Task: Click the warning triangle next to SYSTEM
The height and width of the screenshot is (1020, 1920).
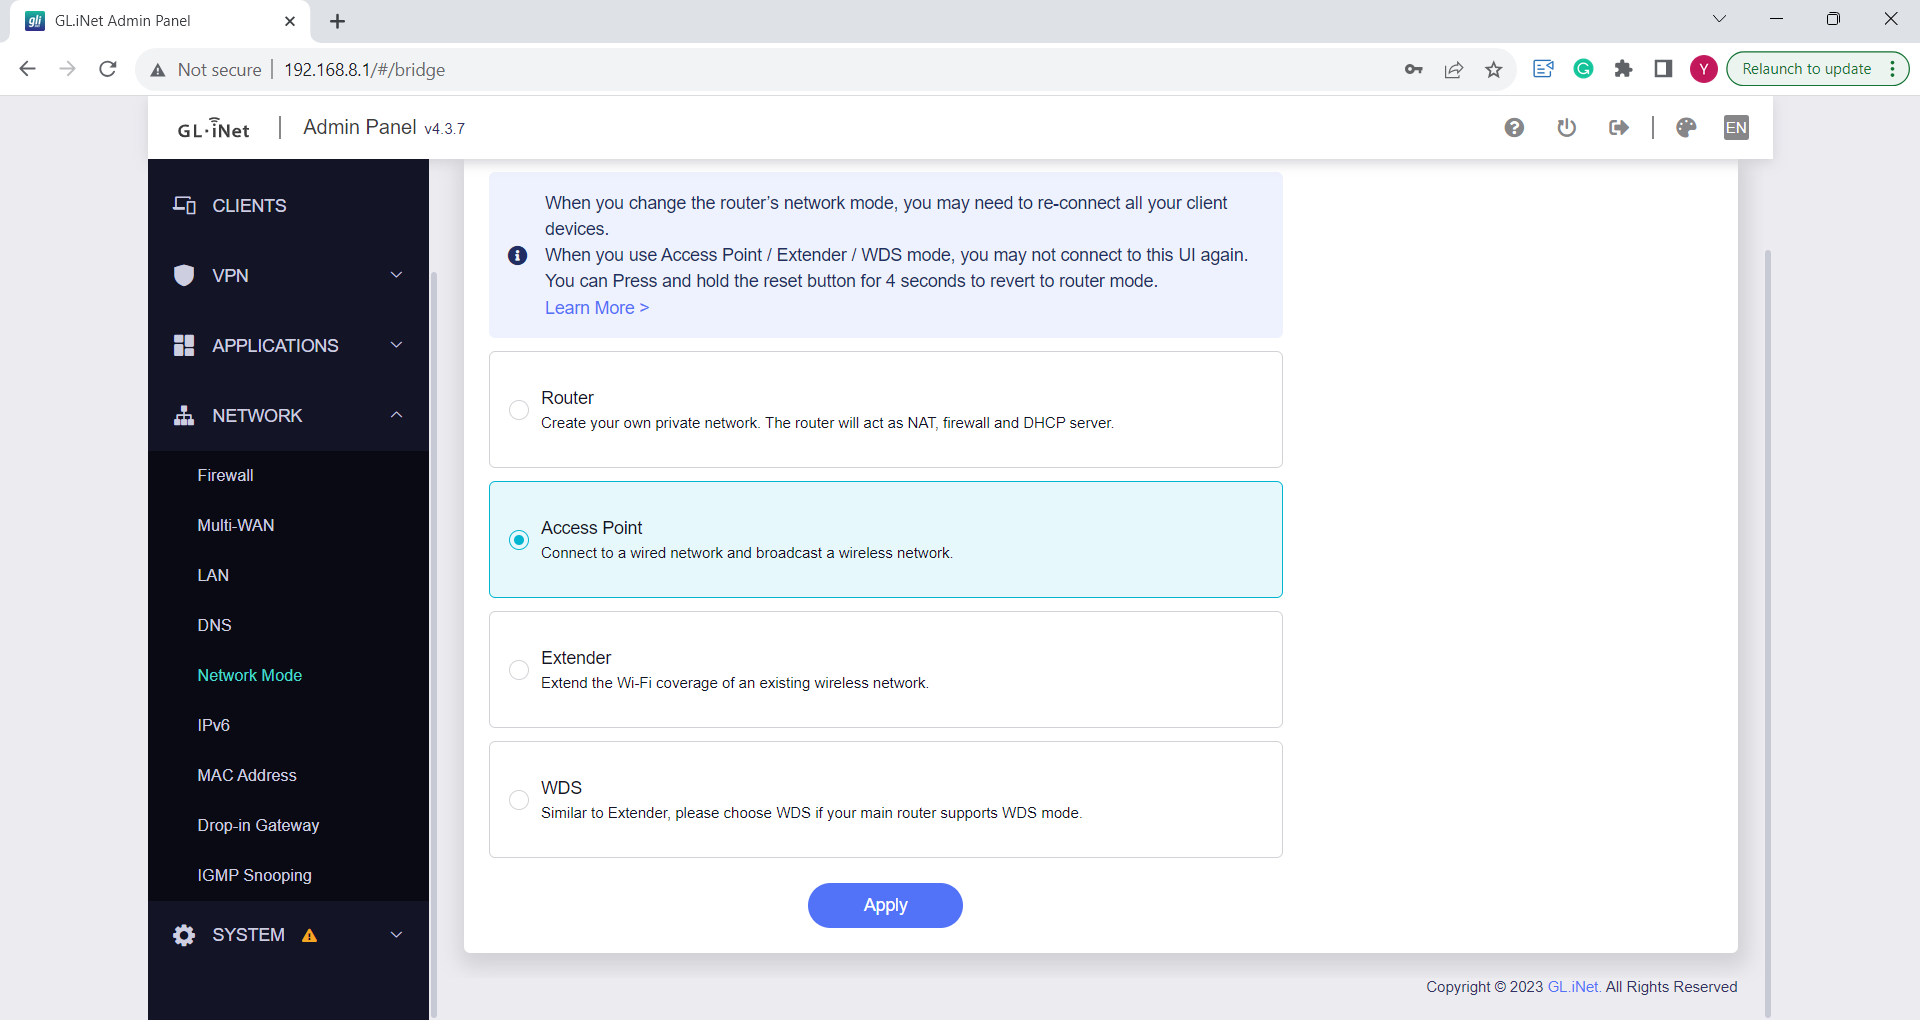Action: point(310,934)
